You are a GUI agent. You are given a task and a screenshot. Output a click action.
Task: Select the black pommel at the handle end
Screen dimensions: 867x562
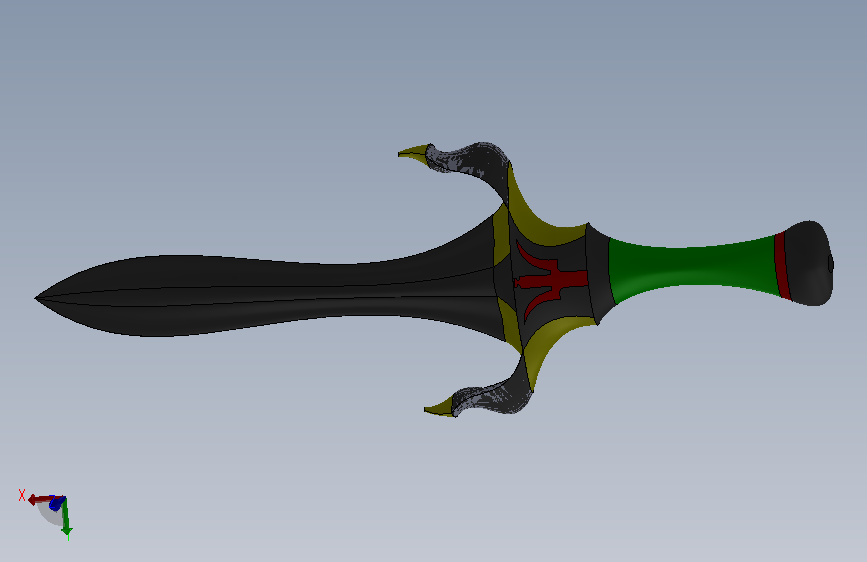[808, 263]
